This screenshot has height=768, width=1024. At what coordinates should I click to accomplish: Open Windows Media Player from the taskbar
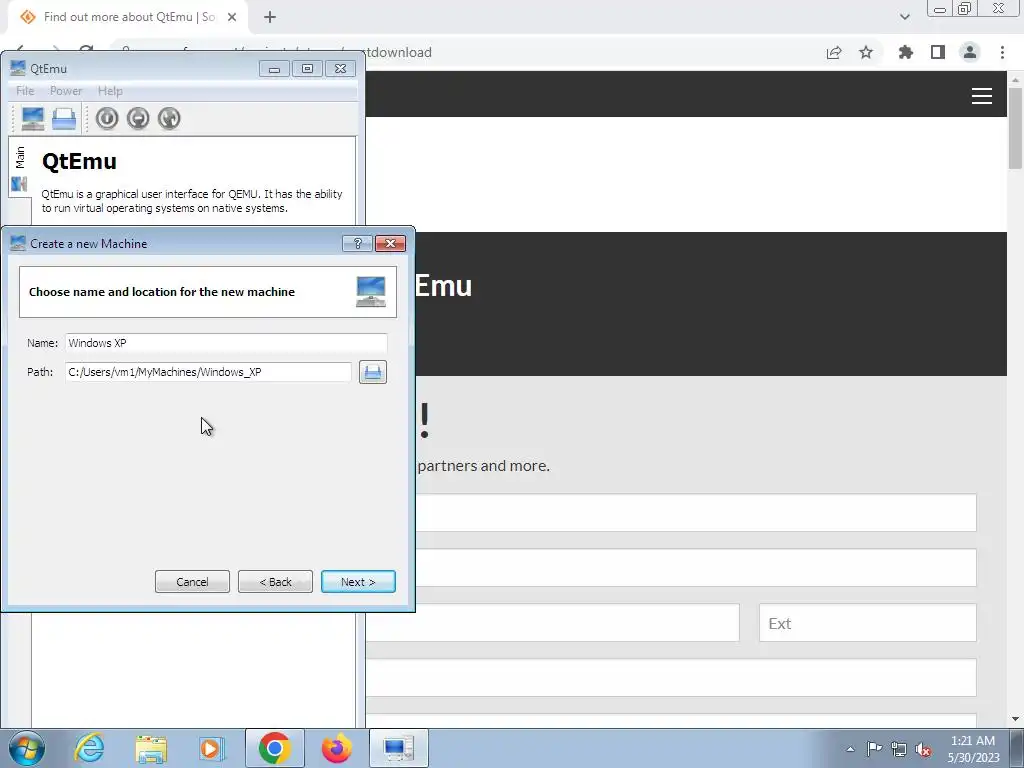212,748
